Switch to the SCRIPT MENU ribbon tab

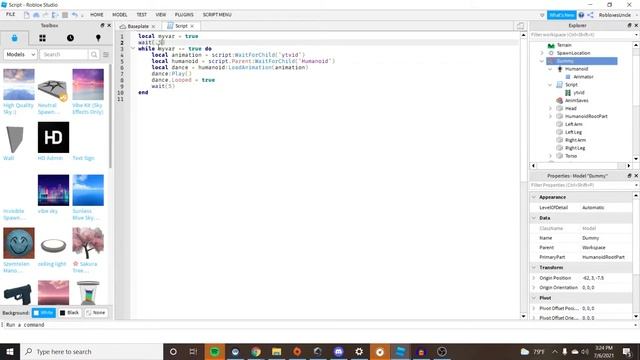217,15
